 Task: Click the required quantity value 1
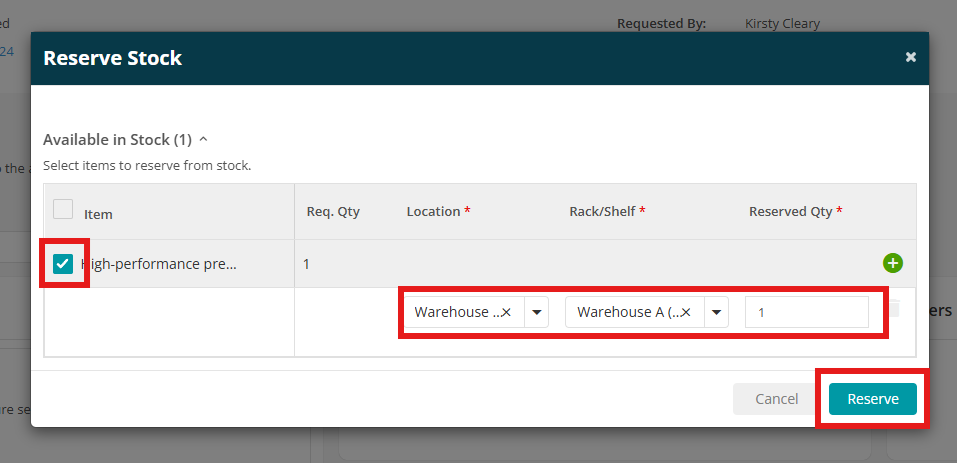pyautogui.click(x=306, y=264)
